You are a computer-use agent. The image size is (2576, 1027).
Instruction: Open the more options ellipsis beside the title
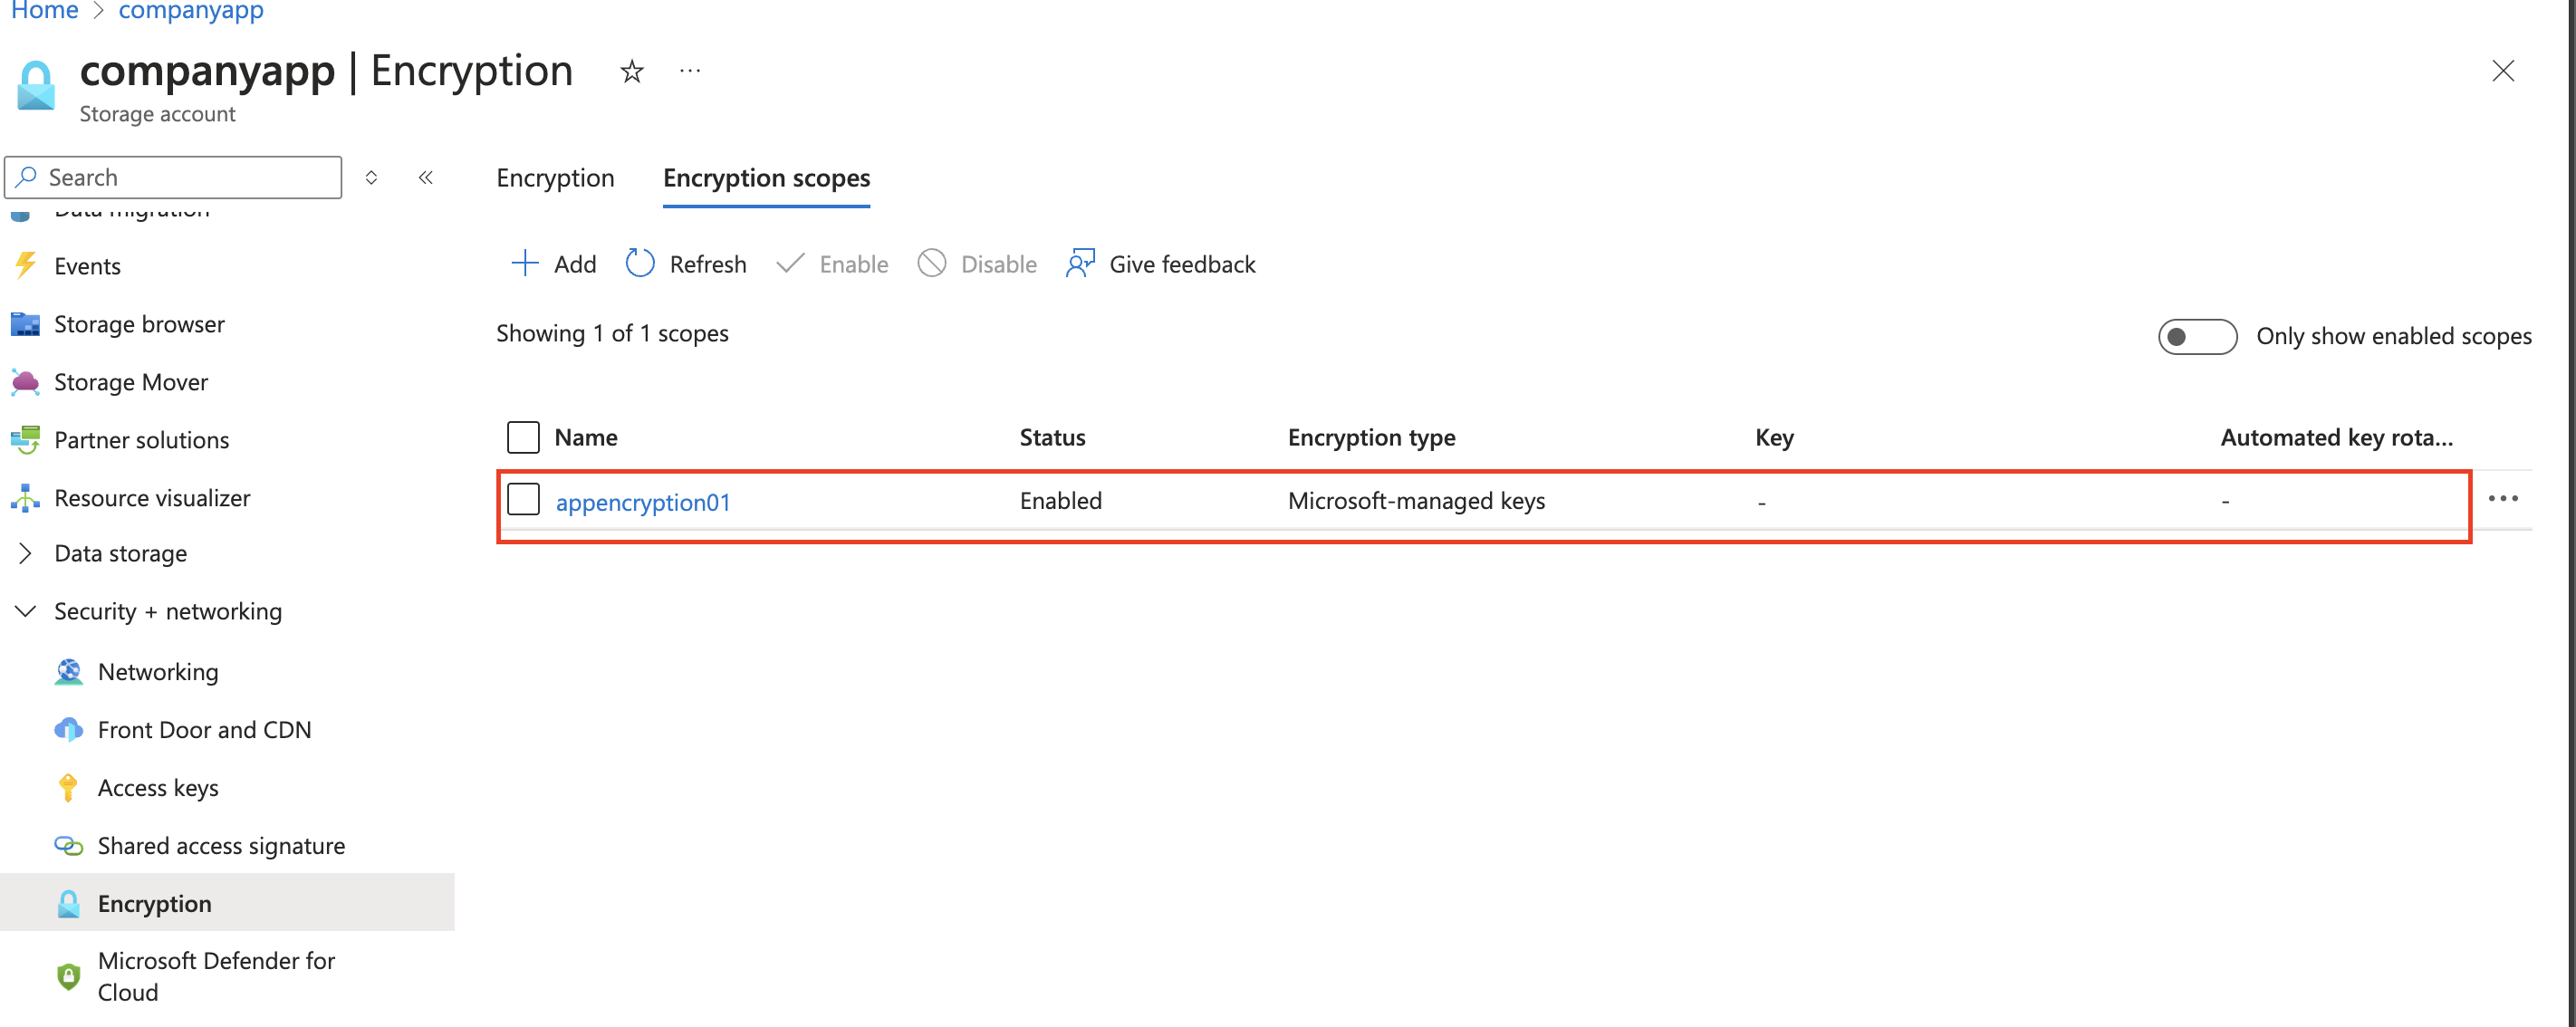tap(690, 71)
